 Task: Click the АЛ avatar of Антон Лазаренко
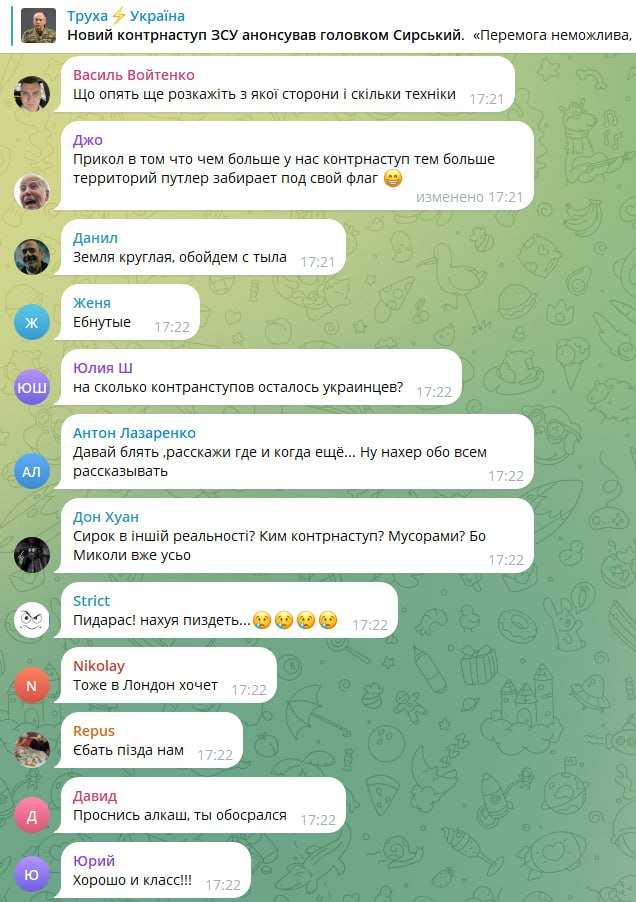[x=32, y=471]
